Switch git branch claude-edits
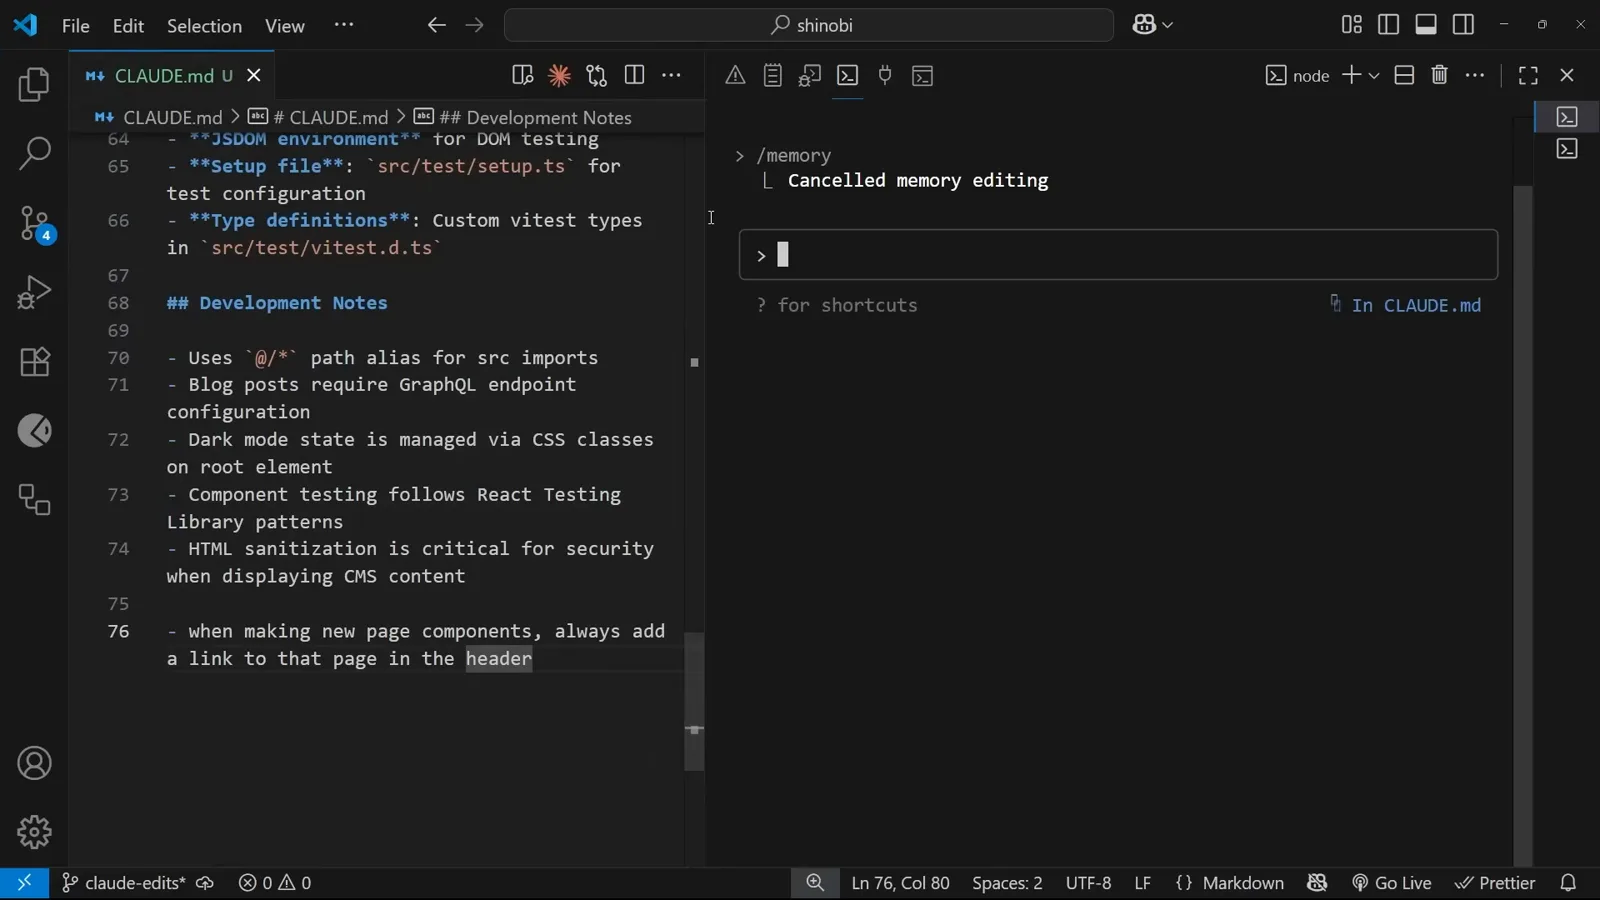 coord(123,883)
